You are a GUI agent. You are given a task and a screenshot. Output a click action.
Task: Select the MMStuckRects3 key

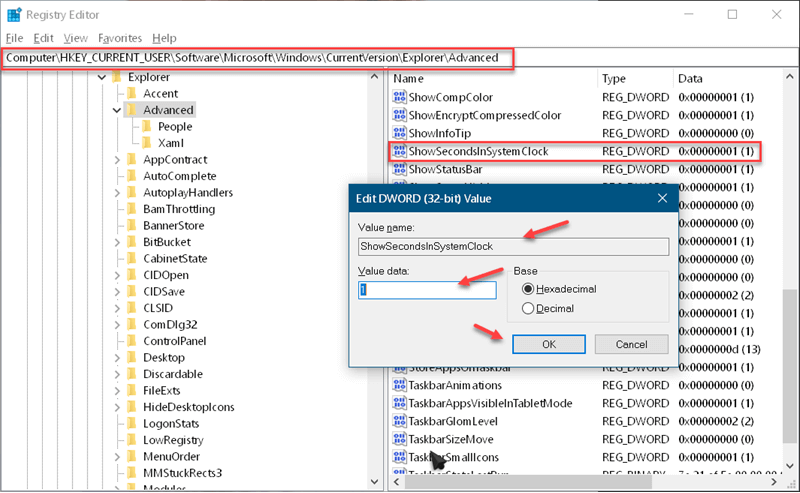point(182,473)
